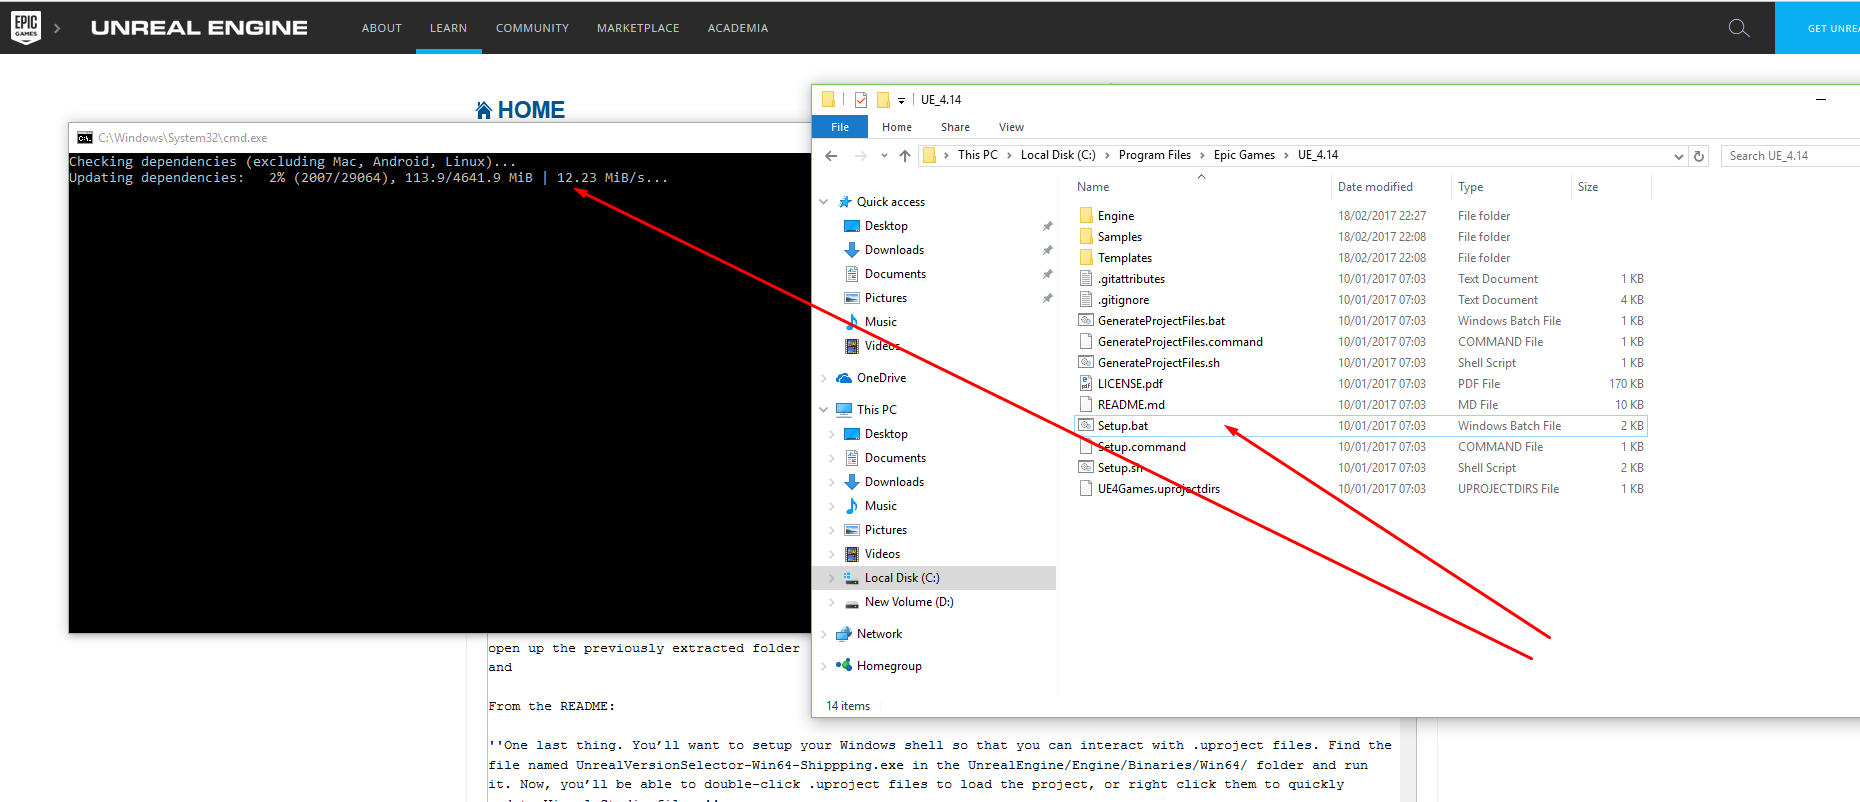Open address bar history dropdown

1678,156
